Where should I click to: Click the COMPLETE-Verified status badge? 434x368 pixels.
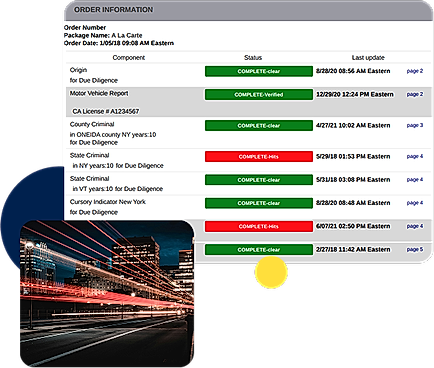(259, 95)
